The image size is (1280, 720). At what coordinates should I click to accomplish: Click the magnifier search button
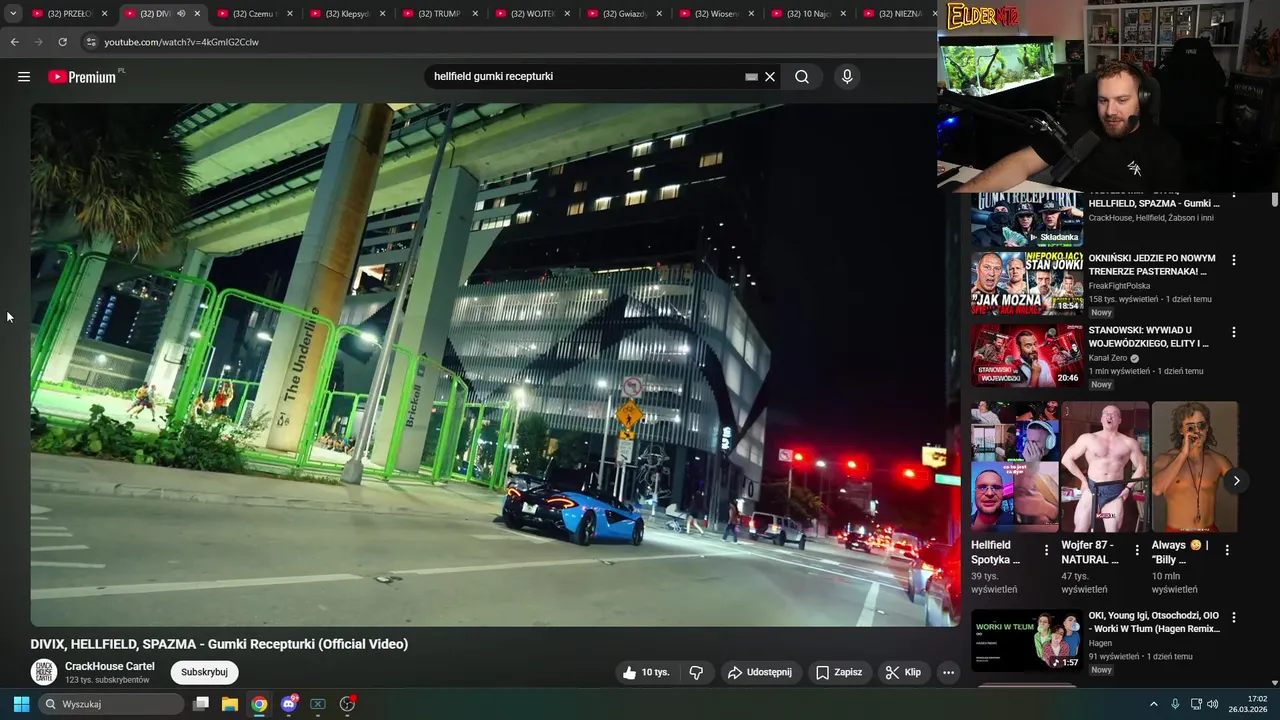(802, 77)
